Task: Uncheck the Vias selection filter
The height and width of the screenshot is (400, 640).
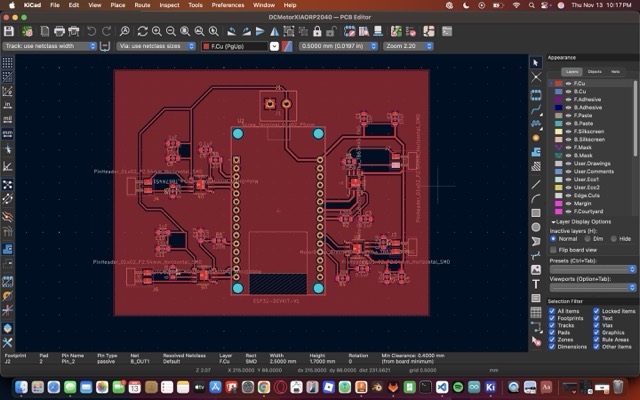Action: 596,325
